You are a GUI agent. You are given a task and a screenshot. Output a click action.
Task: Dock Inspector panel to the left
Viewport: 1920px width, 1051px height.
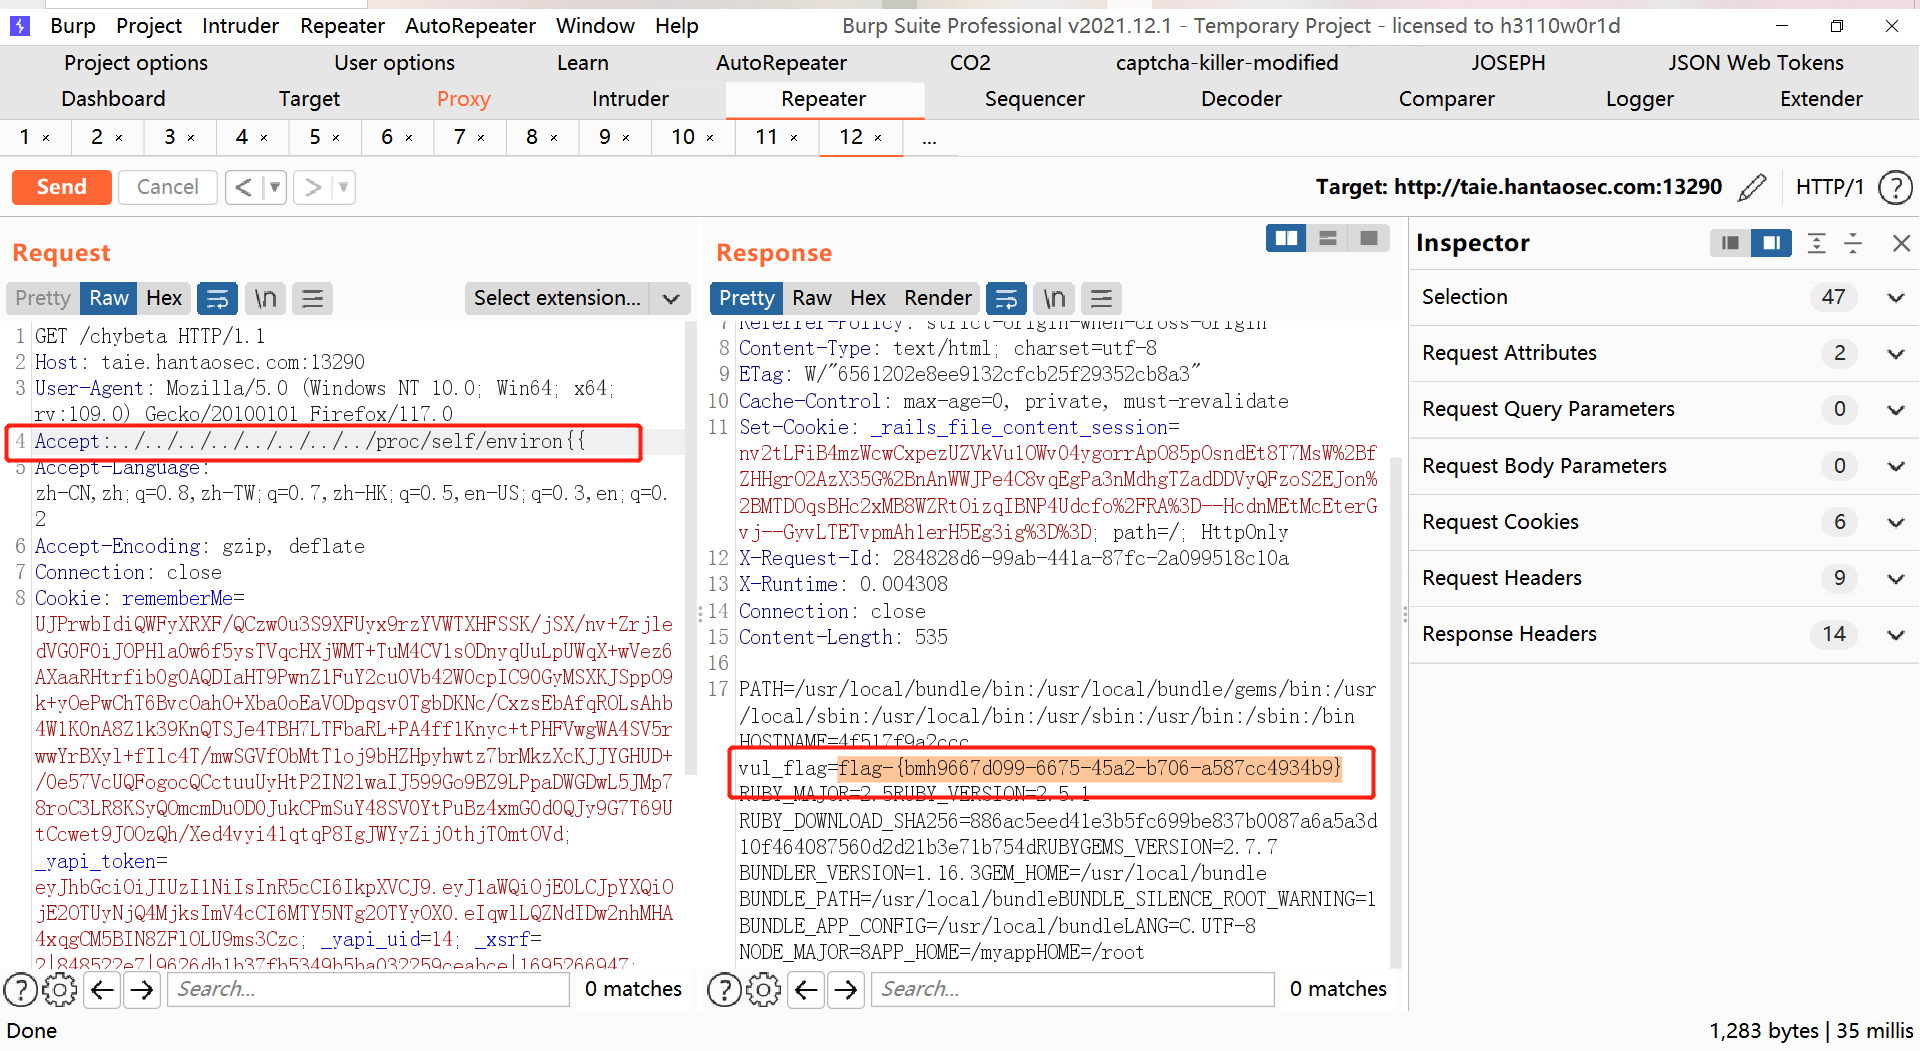coord(1730,243)
